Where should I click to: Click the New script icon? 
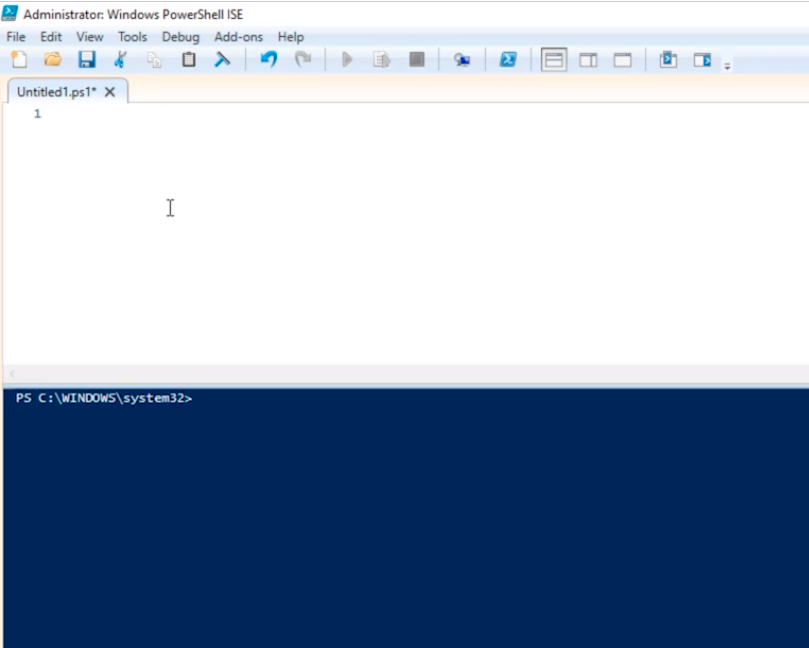click(18, 60)
